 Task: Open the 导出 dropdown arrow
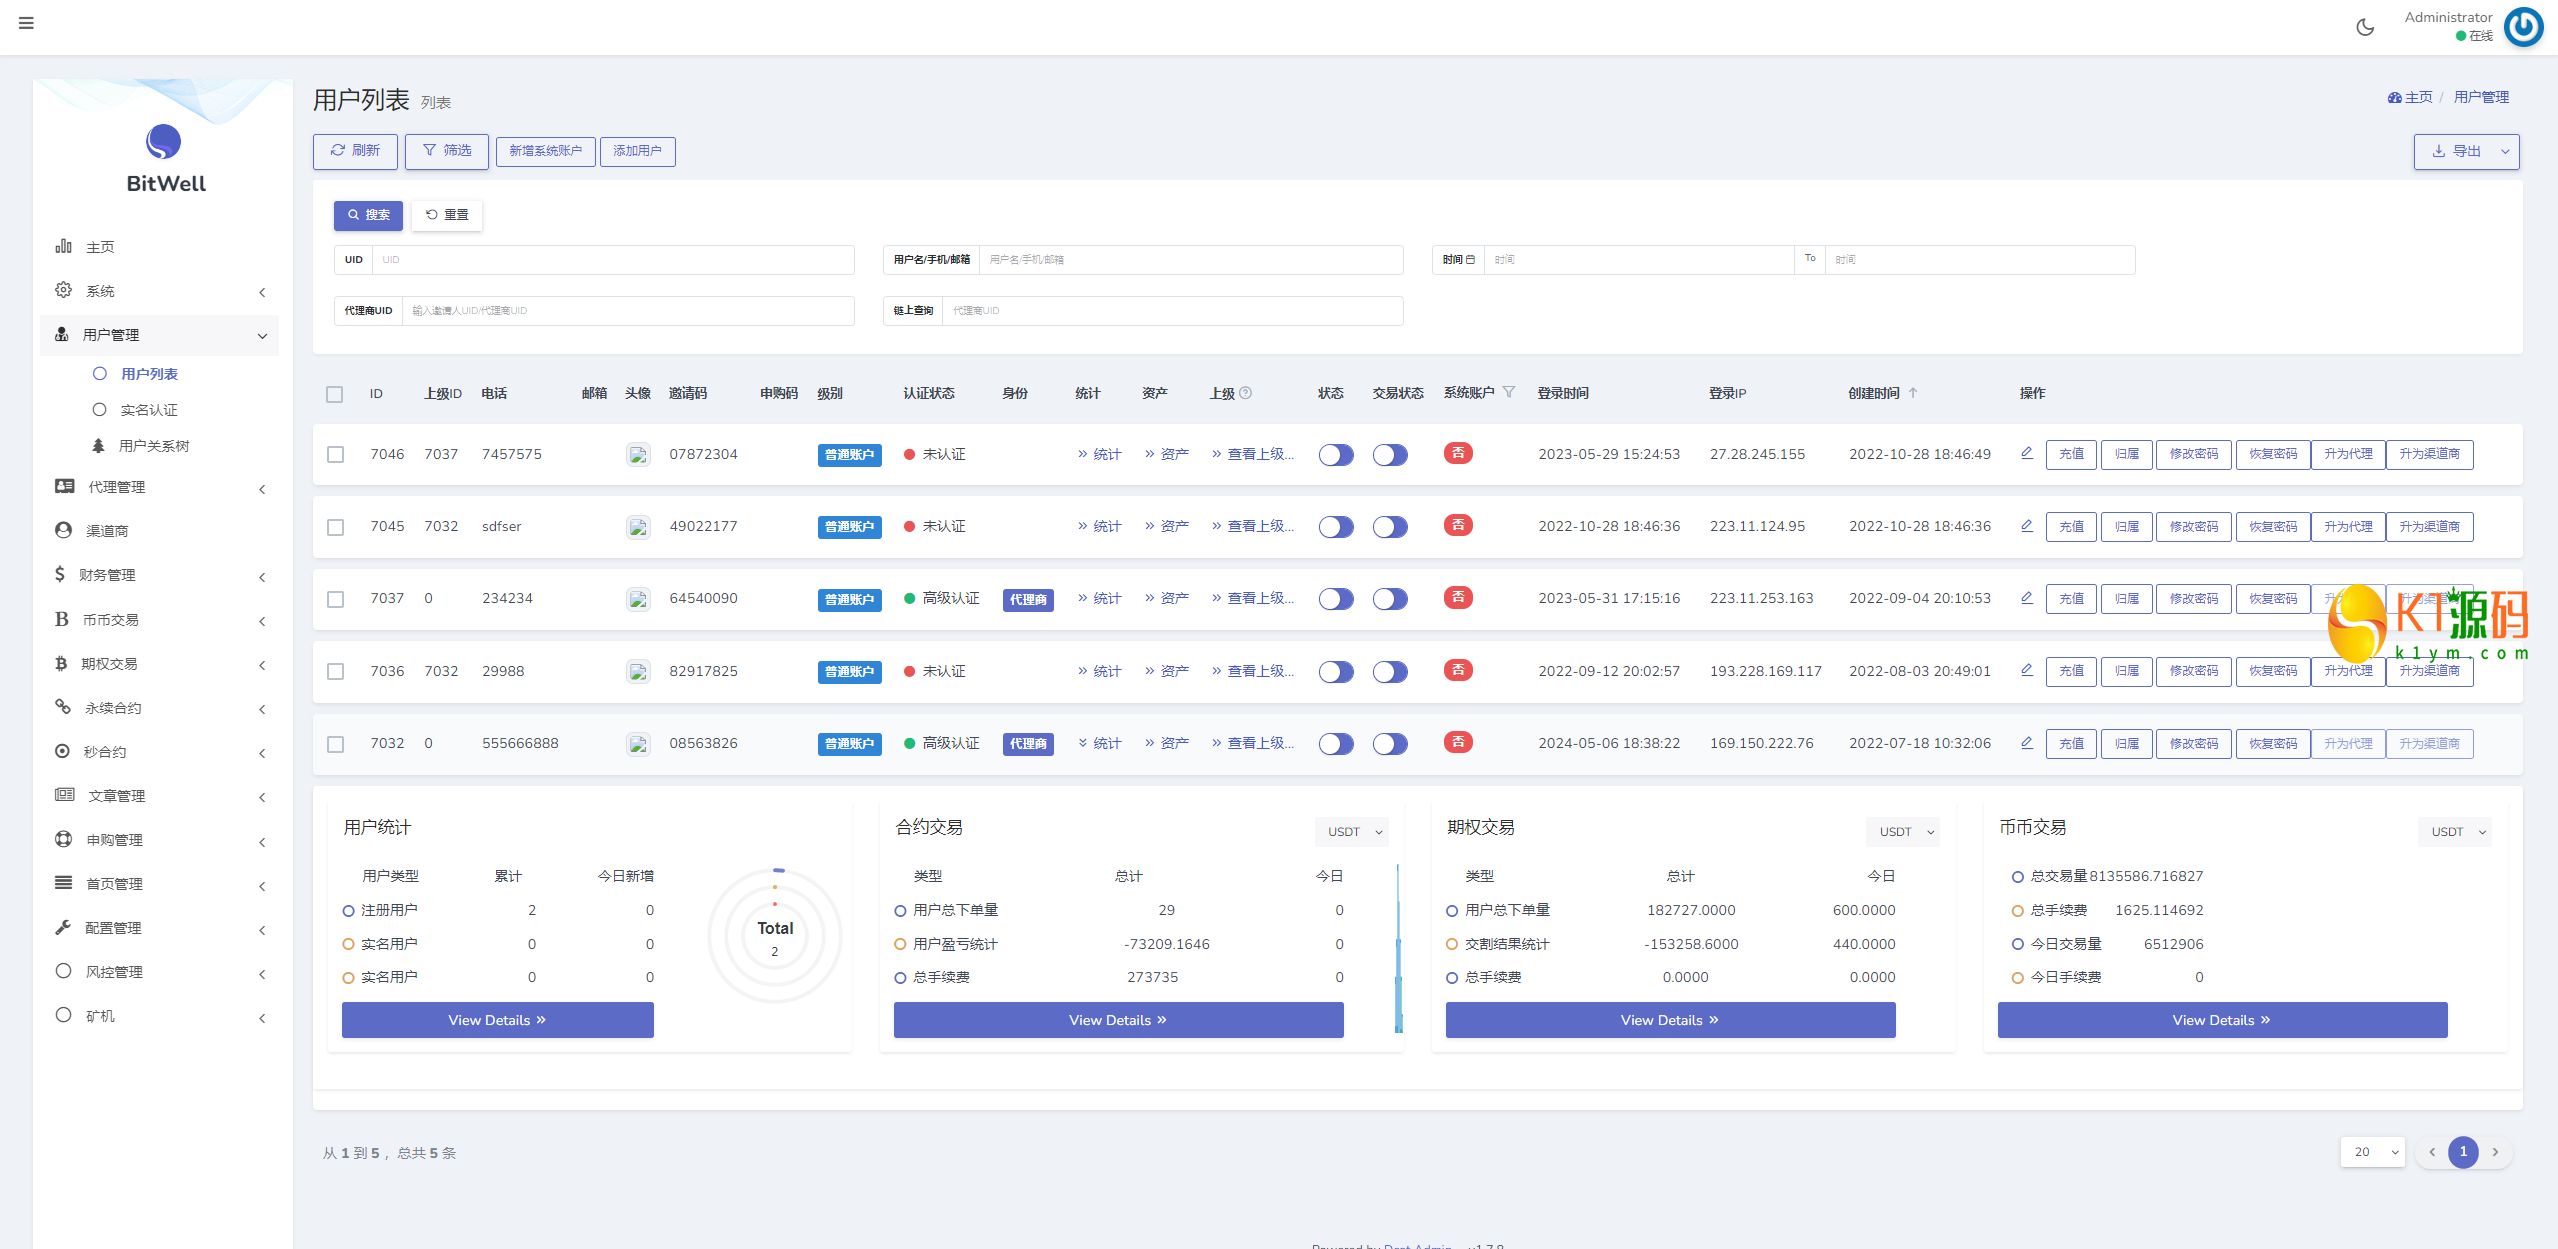coord(2505,151)
